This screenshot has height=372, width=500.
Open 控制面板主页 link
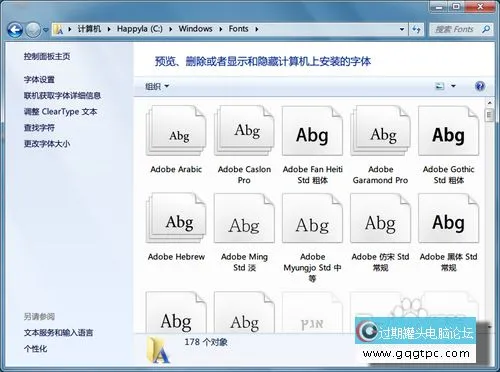47,56
